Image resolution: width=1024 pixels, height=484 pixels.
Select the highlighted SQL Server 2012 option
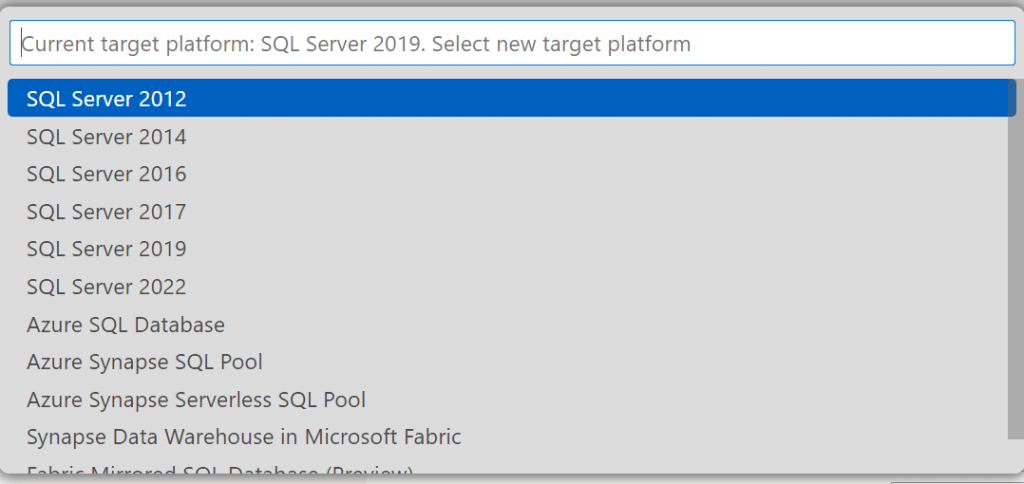pos(106,99)
